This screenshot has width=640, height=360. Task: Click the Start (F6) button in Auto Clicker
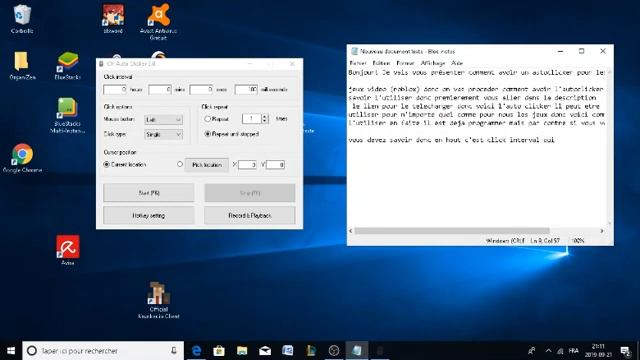pos(149,193)
